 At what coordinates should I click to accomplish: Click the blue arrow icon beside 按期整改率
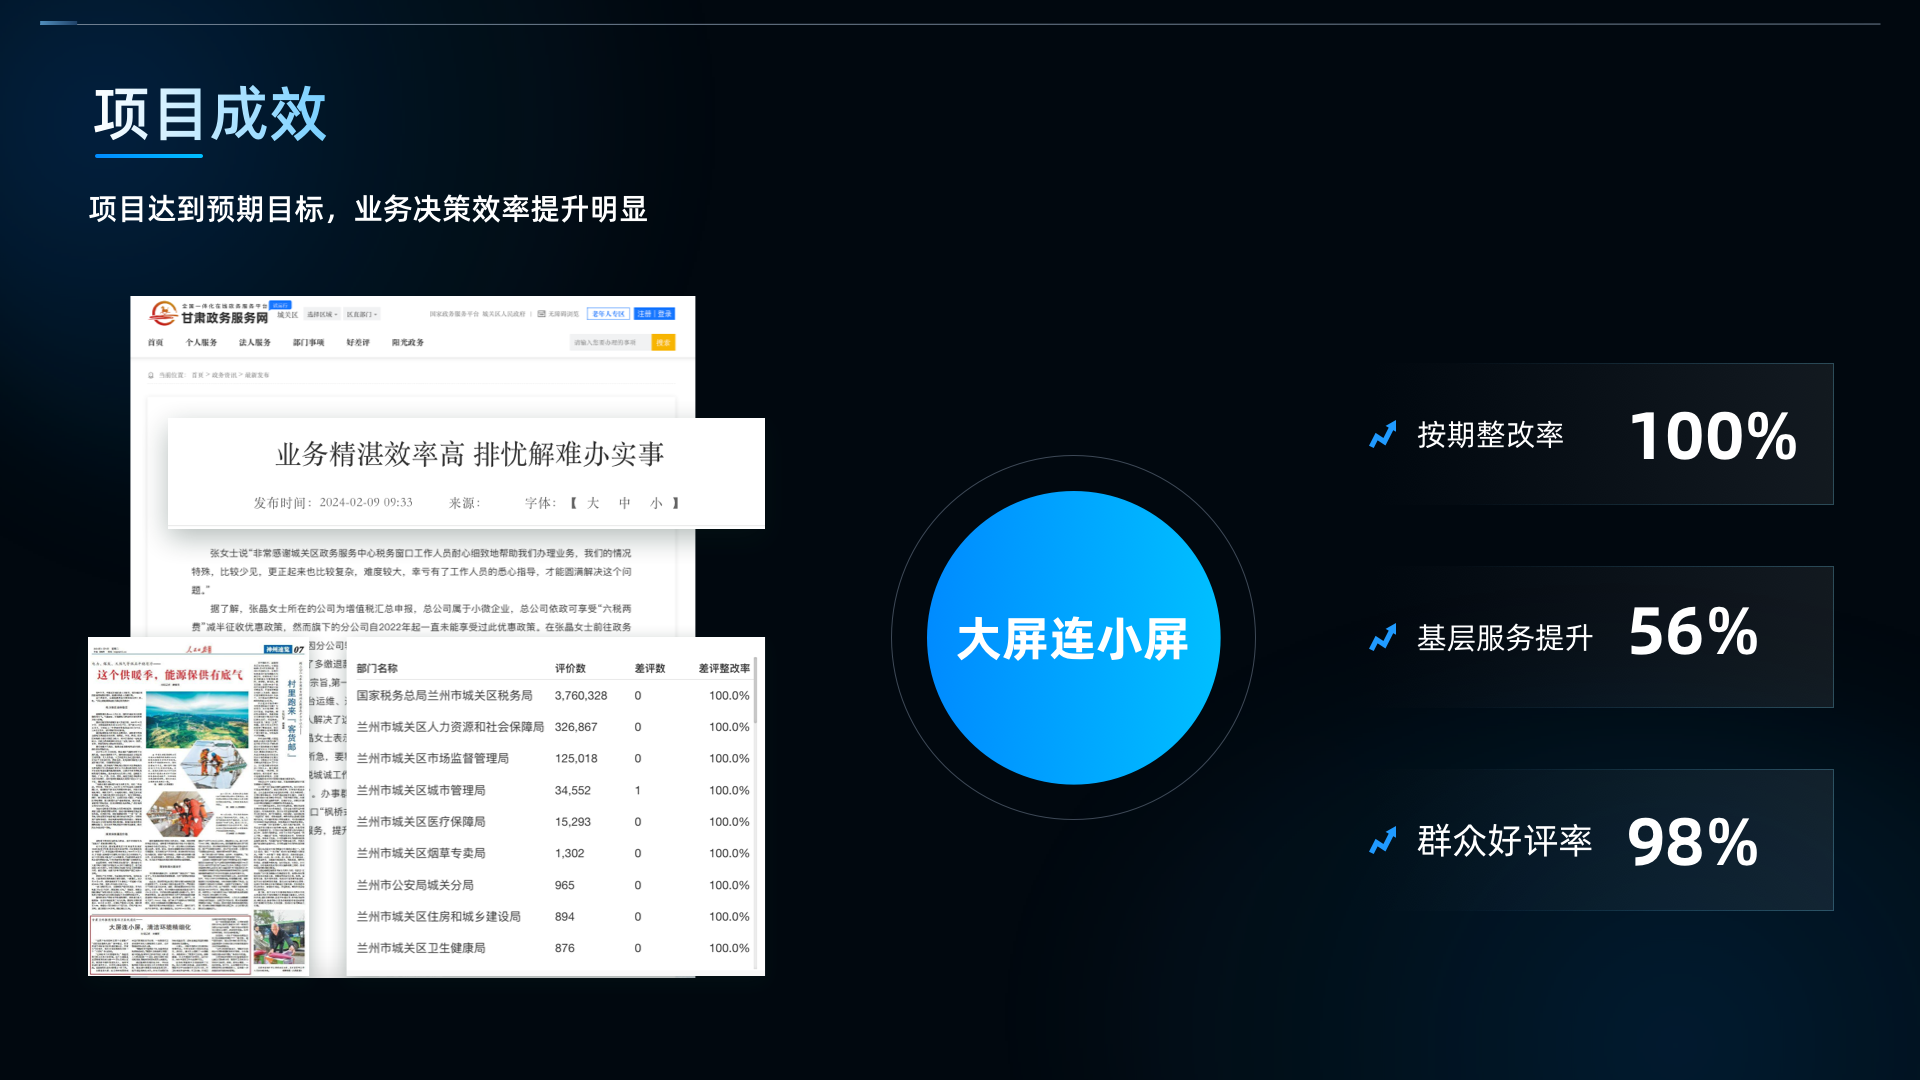tap(1383, 435)
